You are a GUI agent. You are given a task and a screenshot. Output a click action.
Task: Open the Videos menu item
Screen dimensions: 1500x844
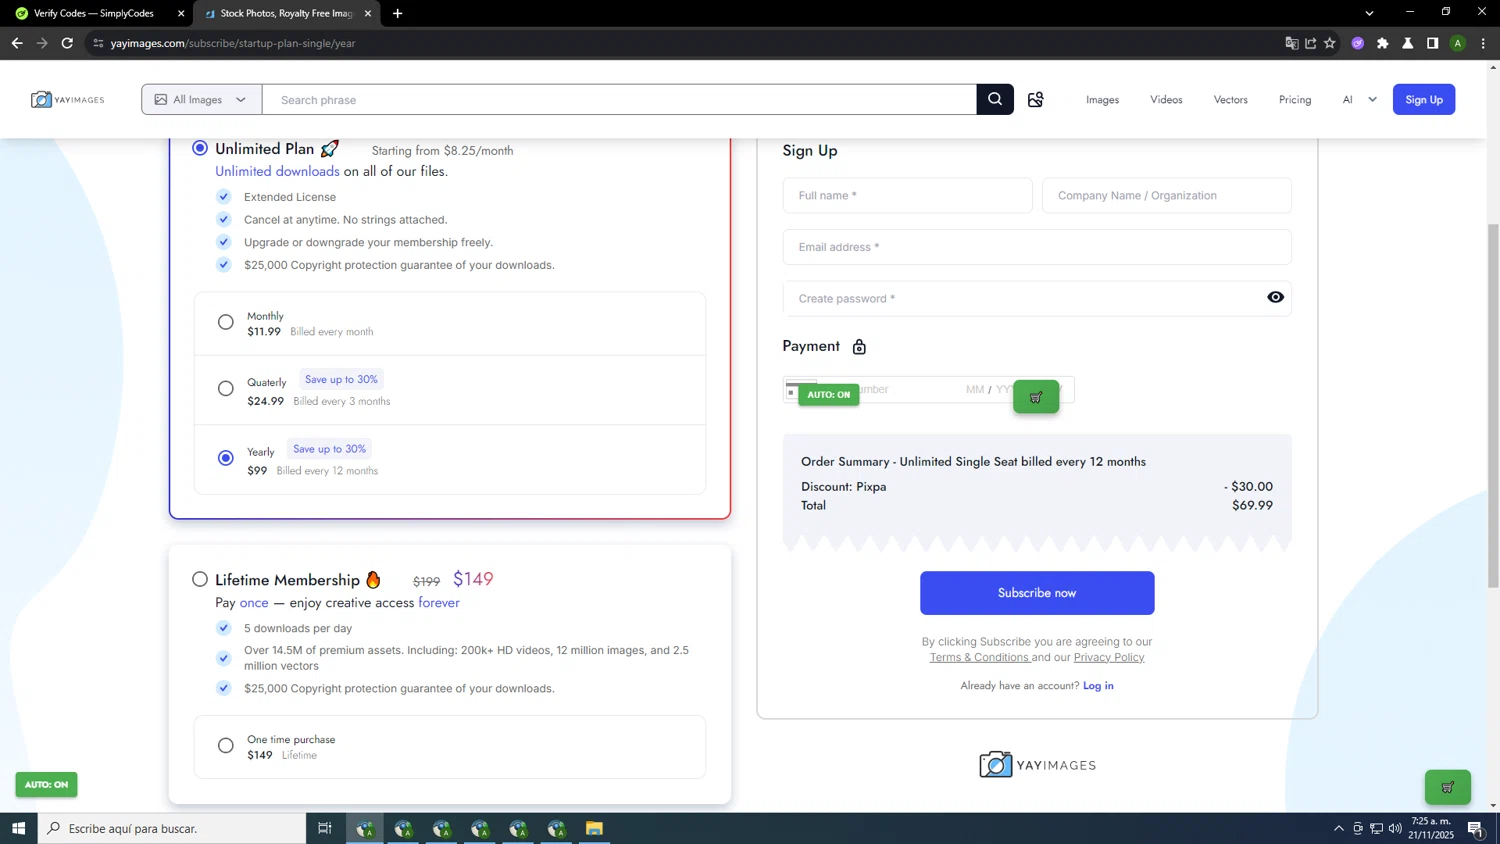point(1166,99)
